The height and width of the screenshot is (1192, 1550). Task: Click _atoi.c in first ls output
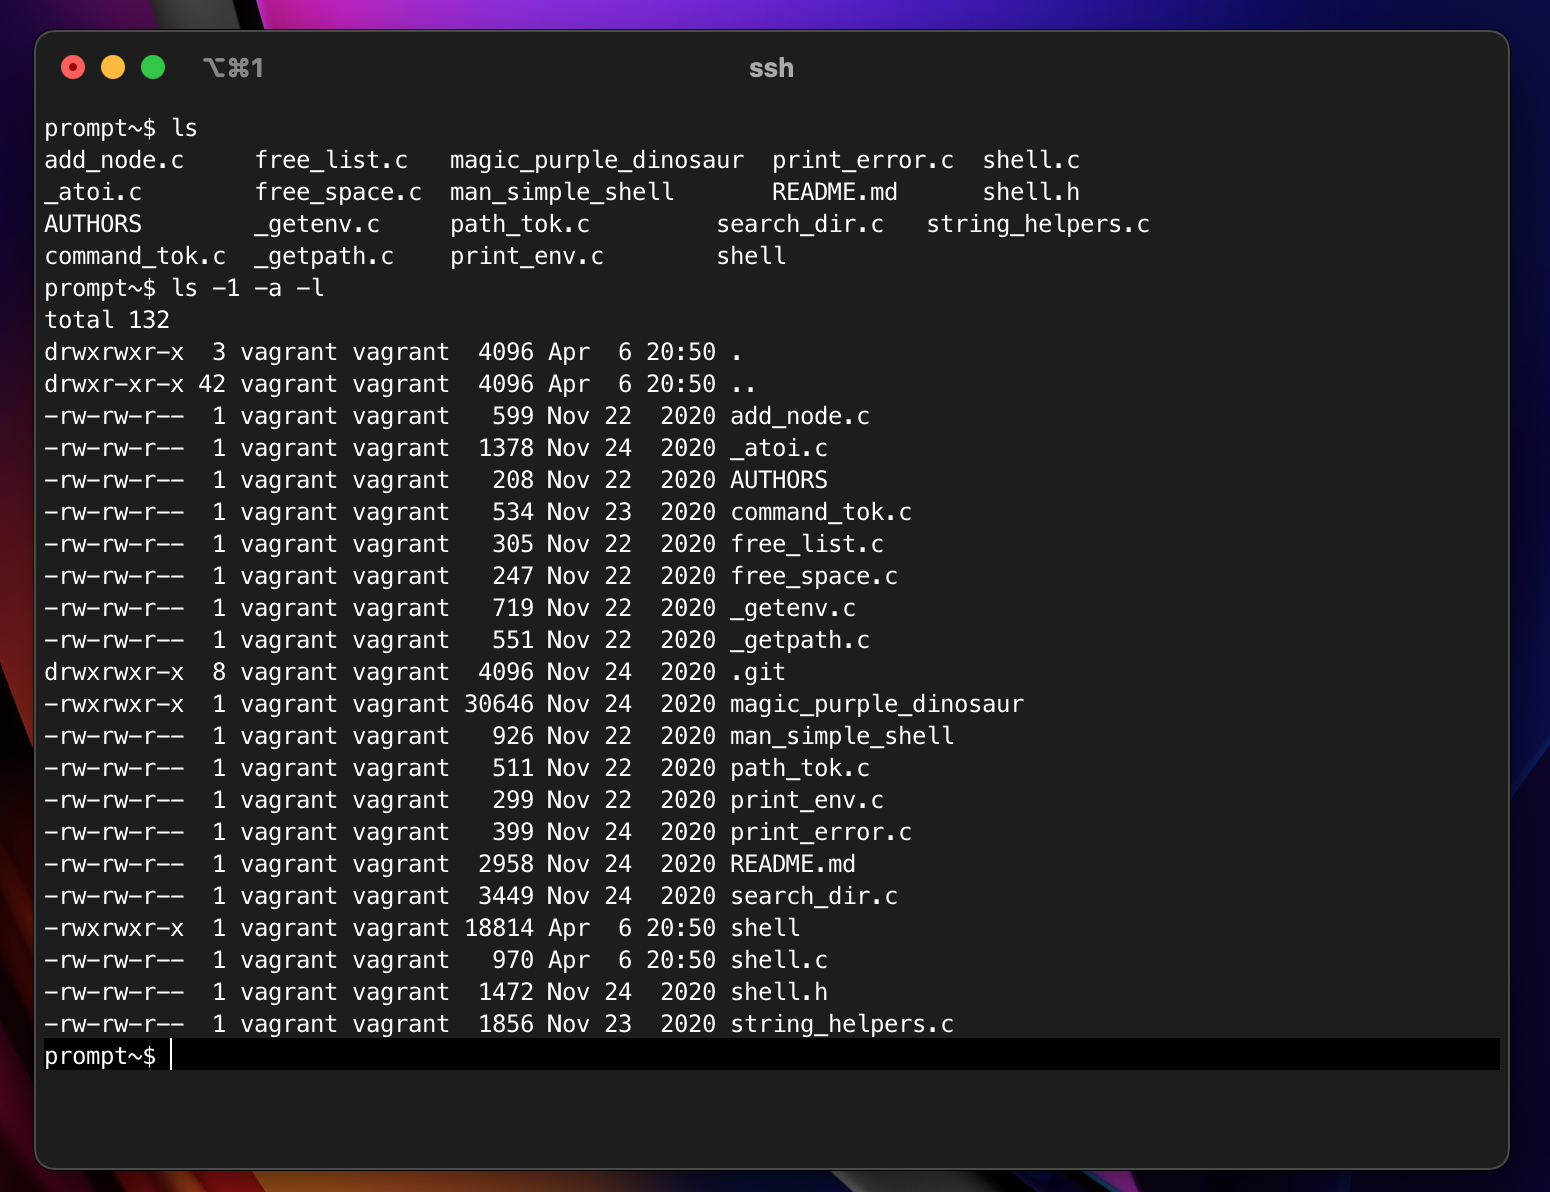click(x=93, y=192)
